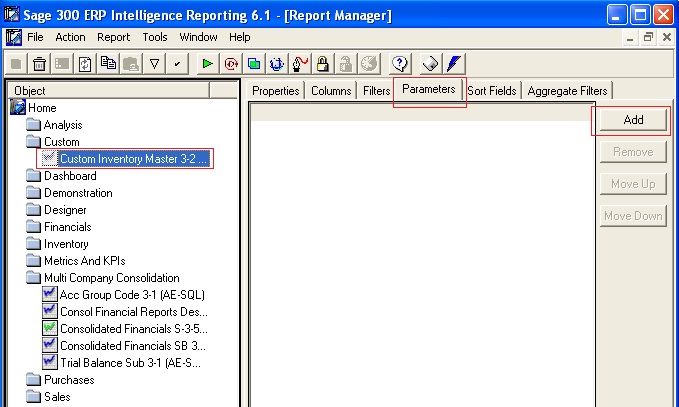Select Multi Company Consolidation folder

click(x=111, y=278)
